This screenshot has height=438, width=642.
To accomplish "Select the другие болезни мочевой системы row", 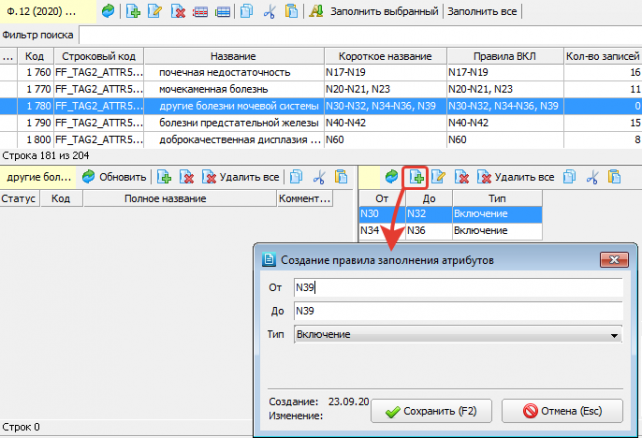I will (321, 106).
